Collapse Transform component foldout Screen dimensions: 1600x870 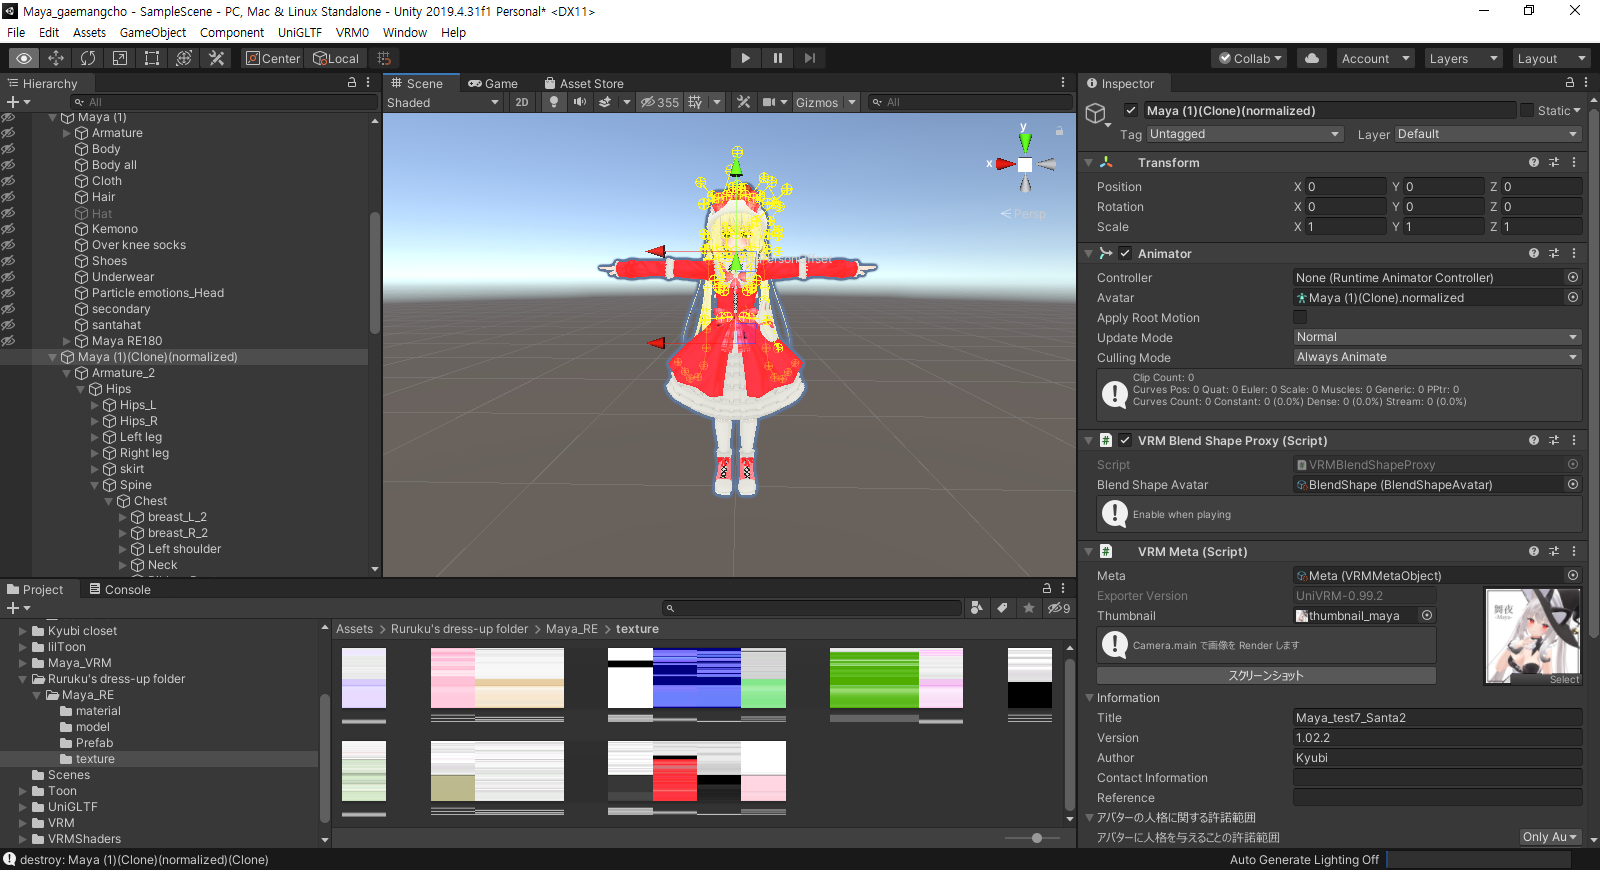click(x=1088, y=162)
